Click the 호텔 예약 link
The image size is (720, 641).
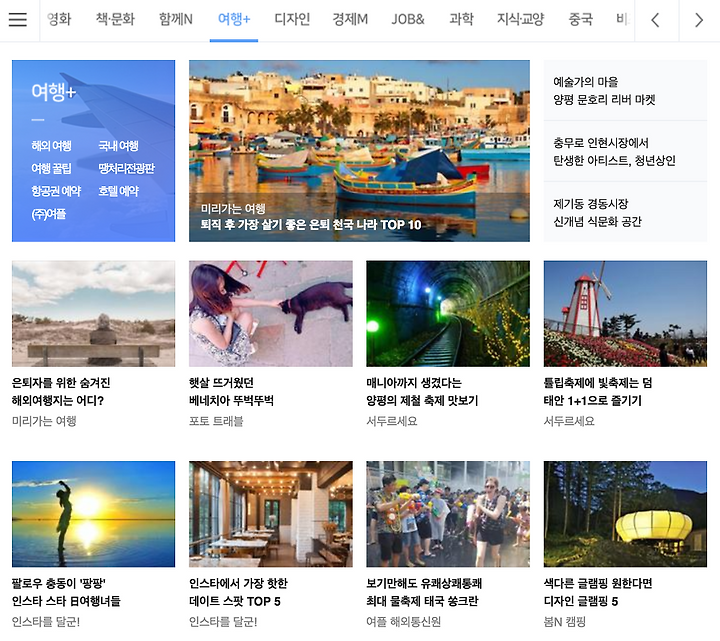(x=118, y=191)
